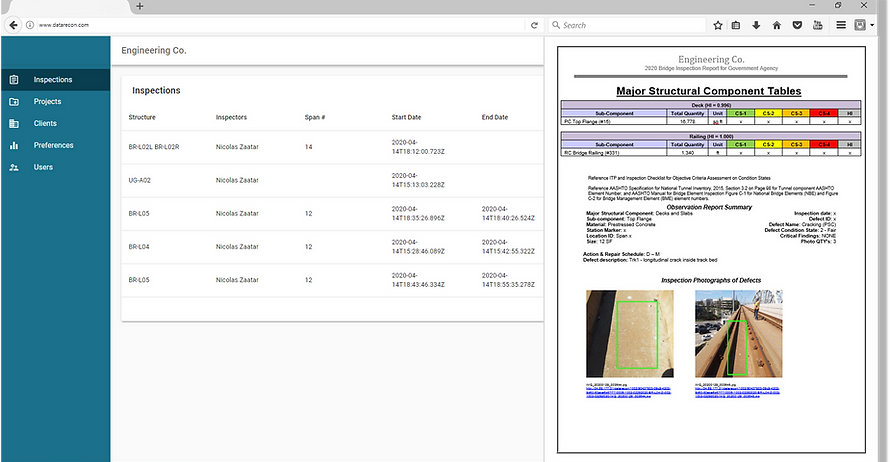Click the Clients building icon
Viewport: 890px width, 462px height.
point(14,123)
